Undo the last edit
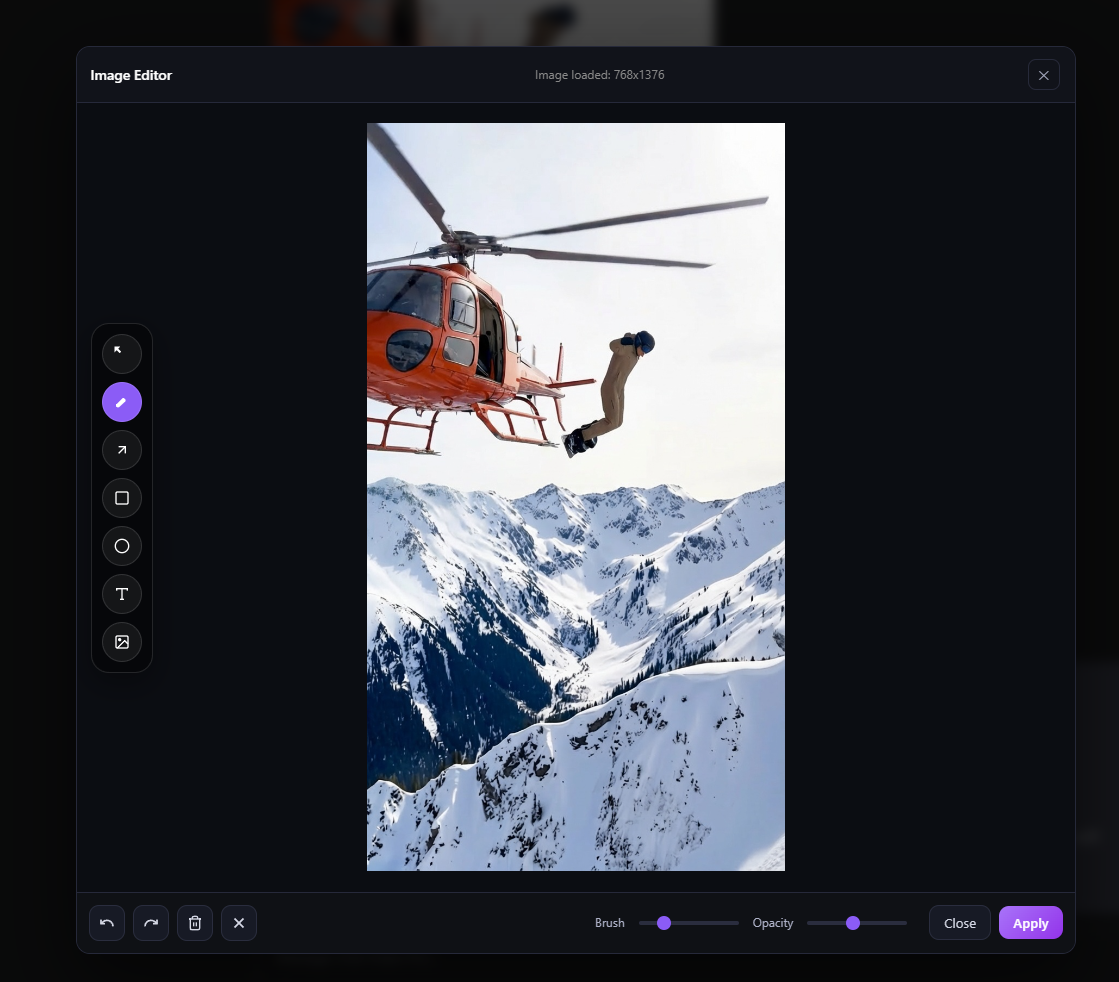 click(x=107, y=923)
